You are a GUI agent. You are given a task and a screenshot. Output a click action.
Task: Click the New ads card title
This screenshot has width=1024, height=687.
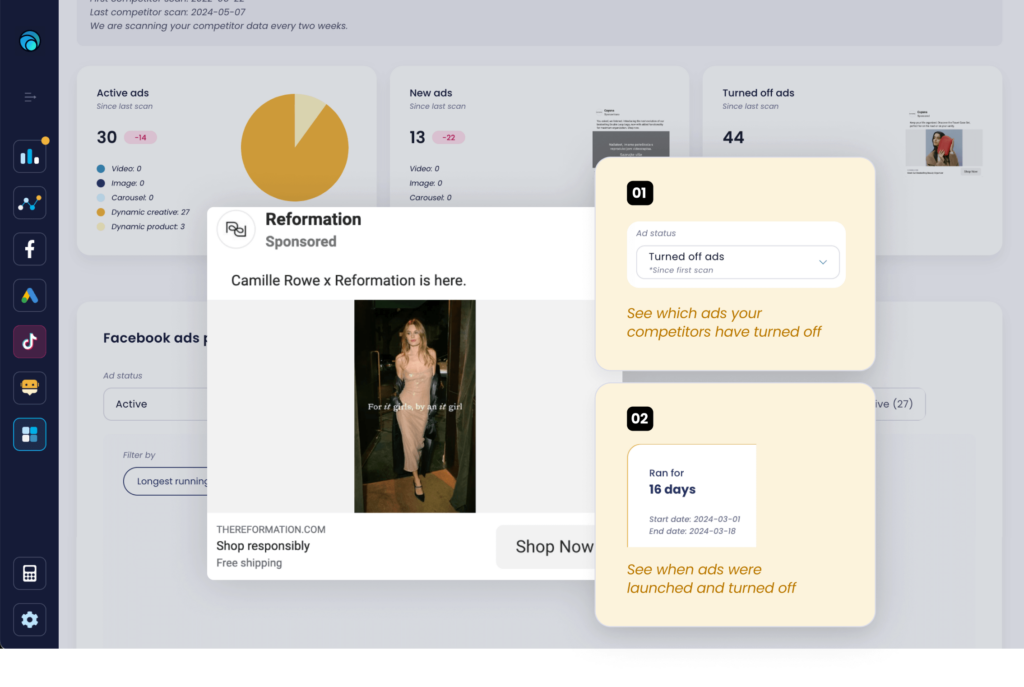(x=431, y=93)
